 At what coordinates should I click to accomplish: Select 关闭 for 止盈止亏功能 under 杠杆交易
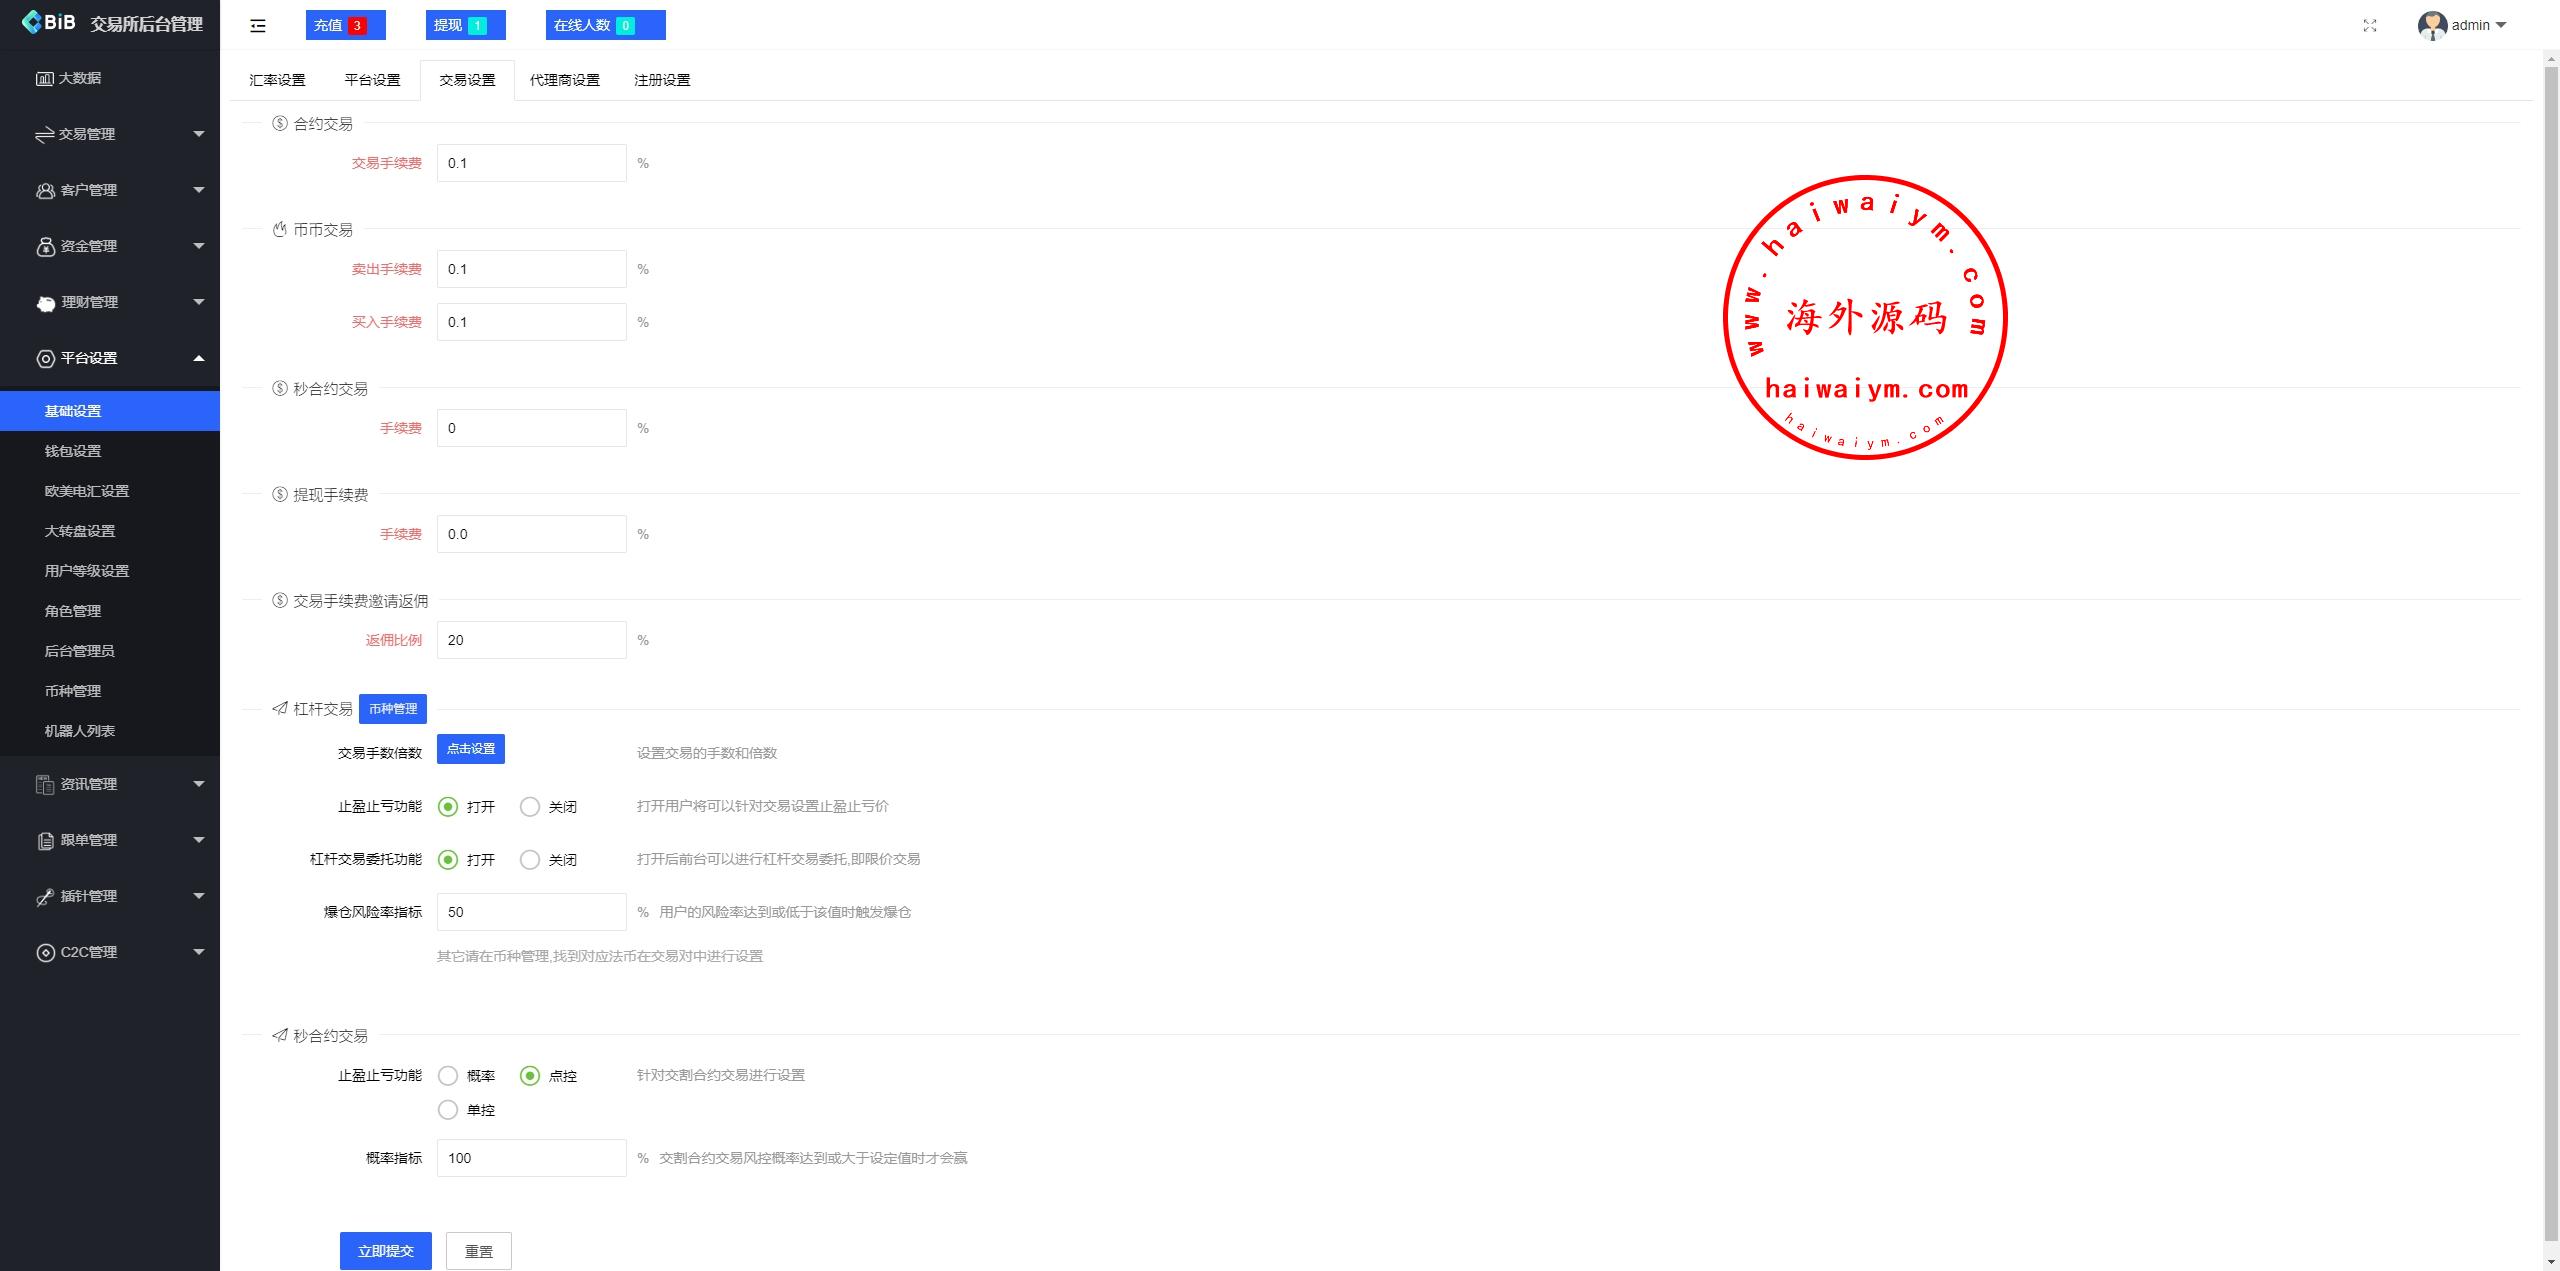(530, 807)
